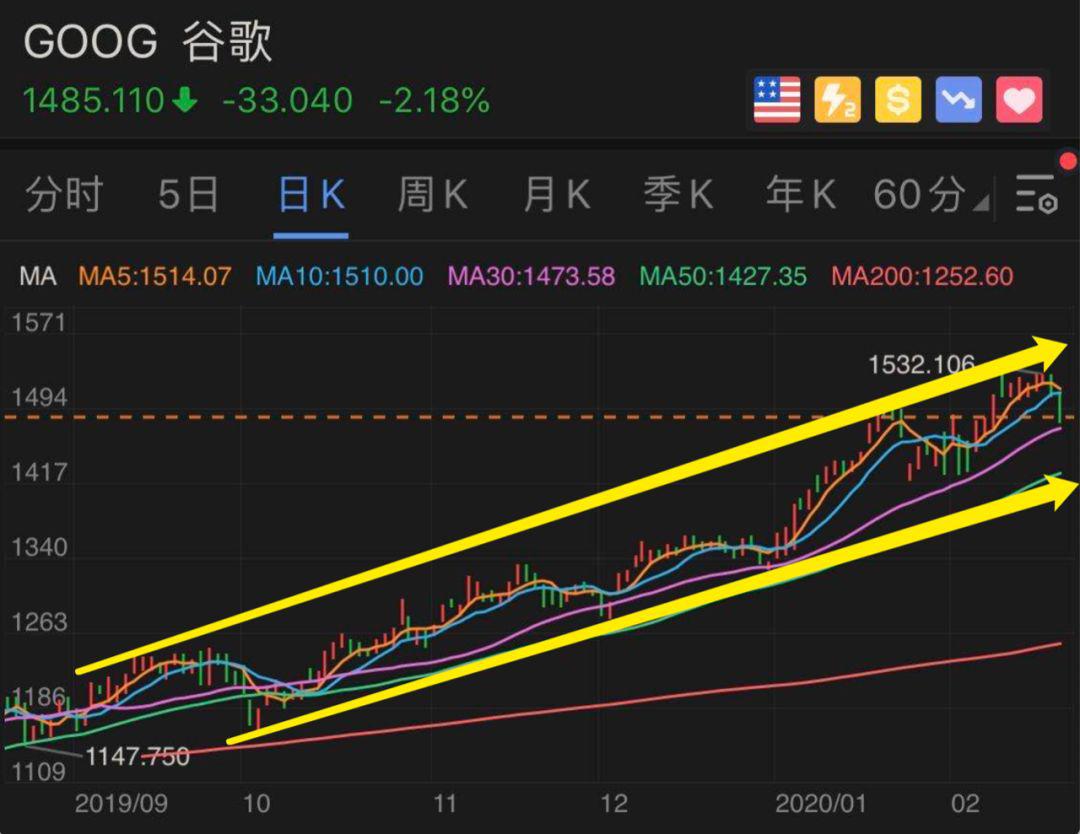Switch to 分时 intraday tab

[65, 194]
